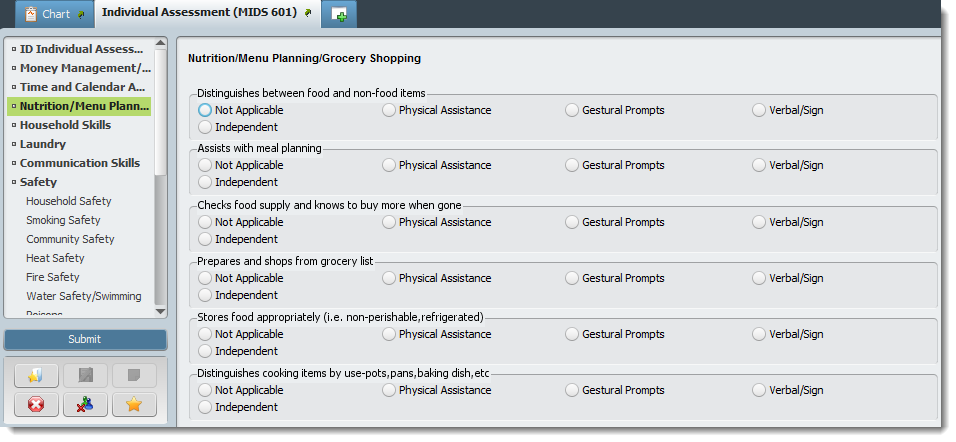
Task: Click the gold star favorite icon button
Action: [x=134, y=404]
